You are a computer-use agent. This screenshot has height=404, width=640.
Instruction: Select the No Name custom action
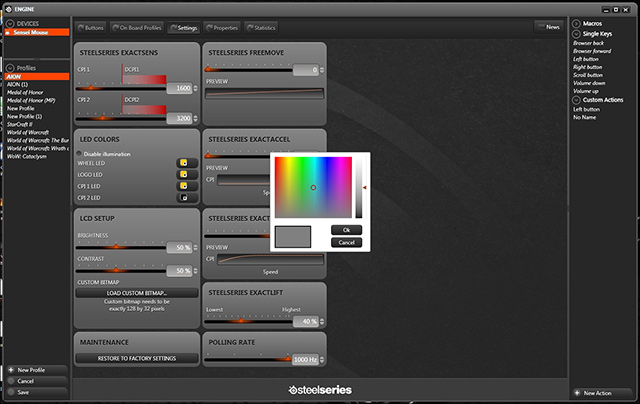[x=584, y=118]
